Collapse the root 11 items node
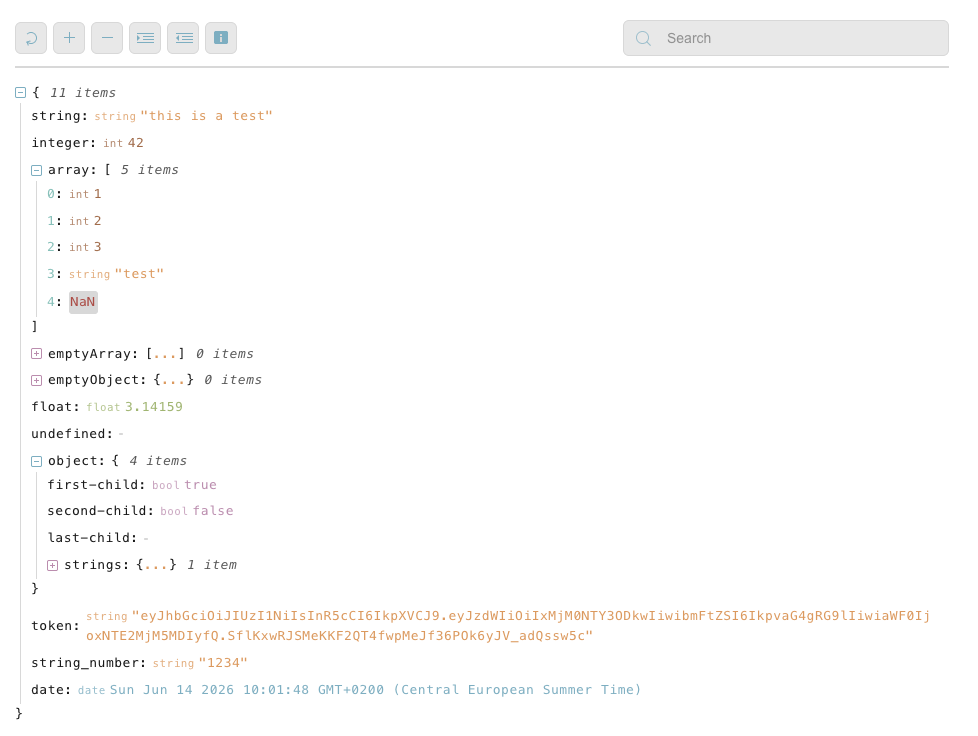Screen dimensions: 978x736 pos(21,93)
